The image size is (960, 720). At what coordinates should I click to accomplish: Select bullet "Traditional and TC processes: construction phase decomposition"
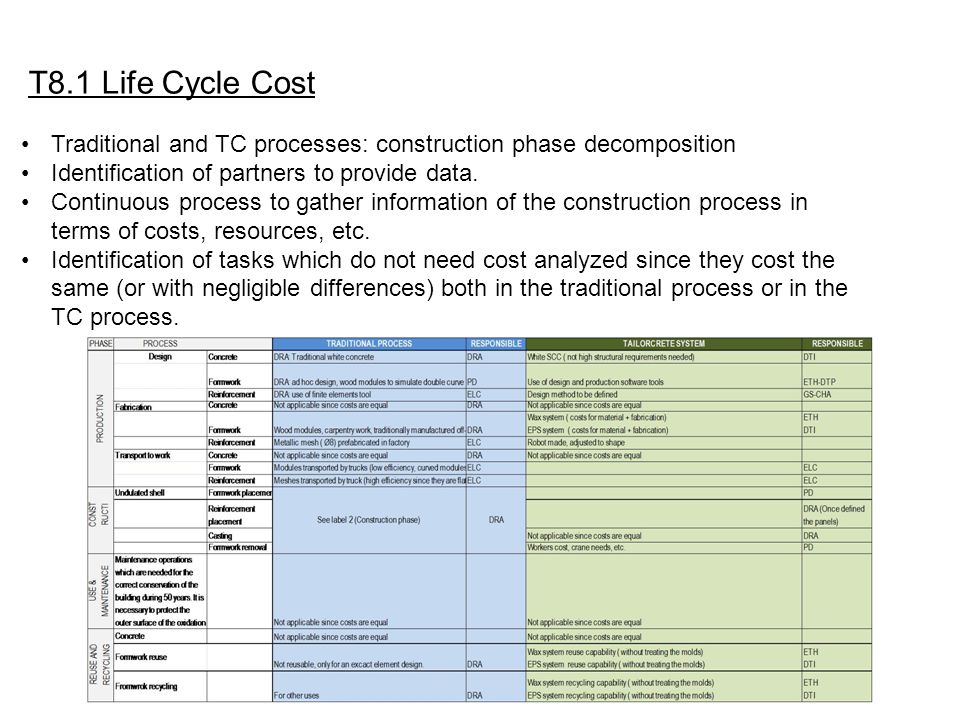tap(393, 144)
